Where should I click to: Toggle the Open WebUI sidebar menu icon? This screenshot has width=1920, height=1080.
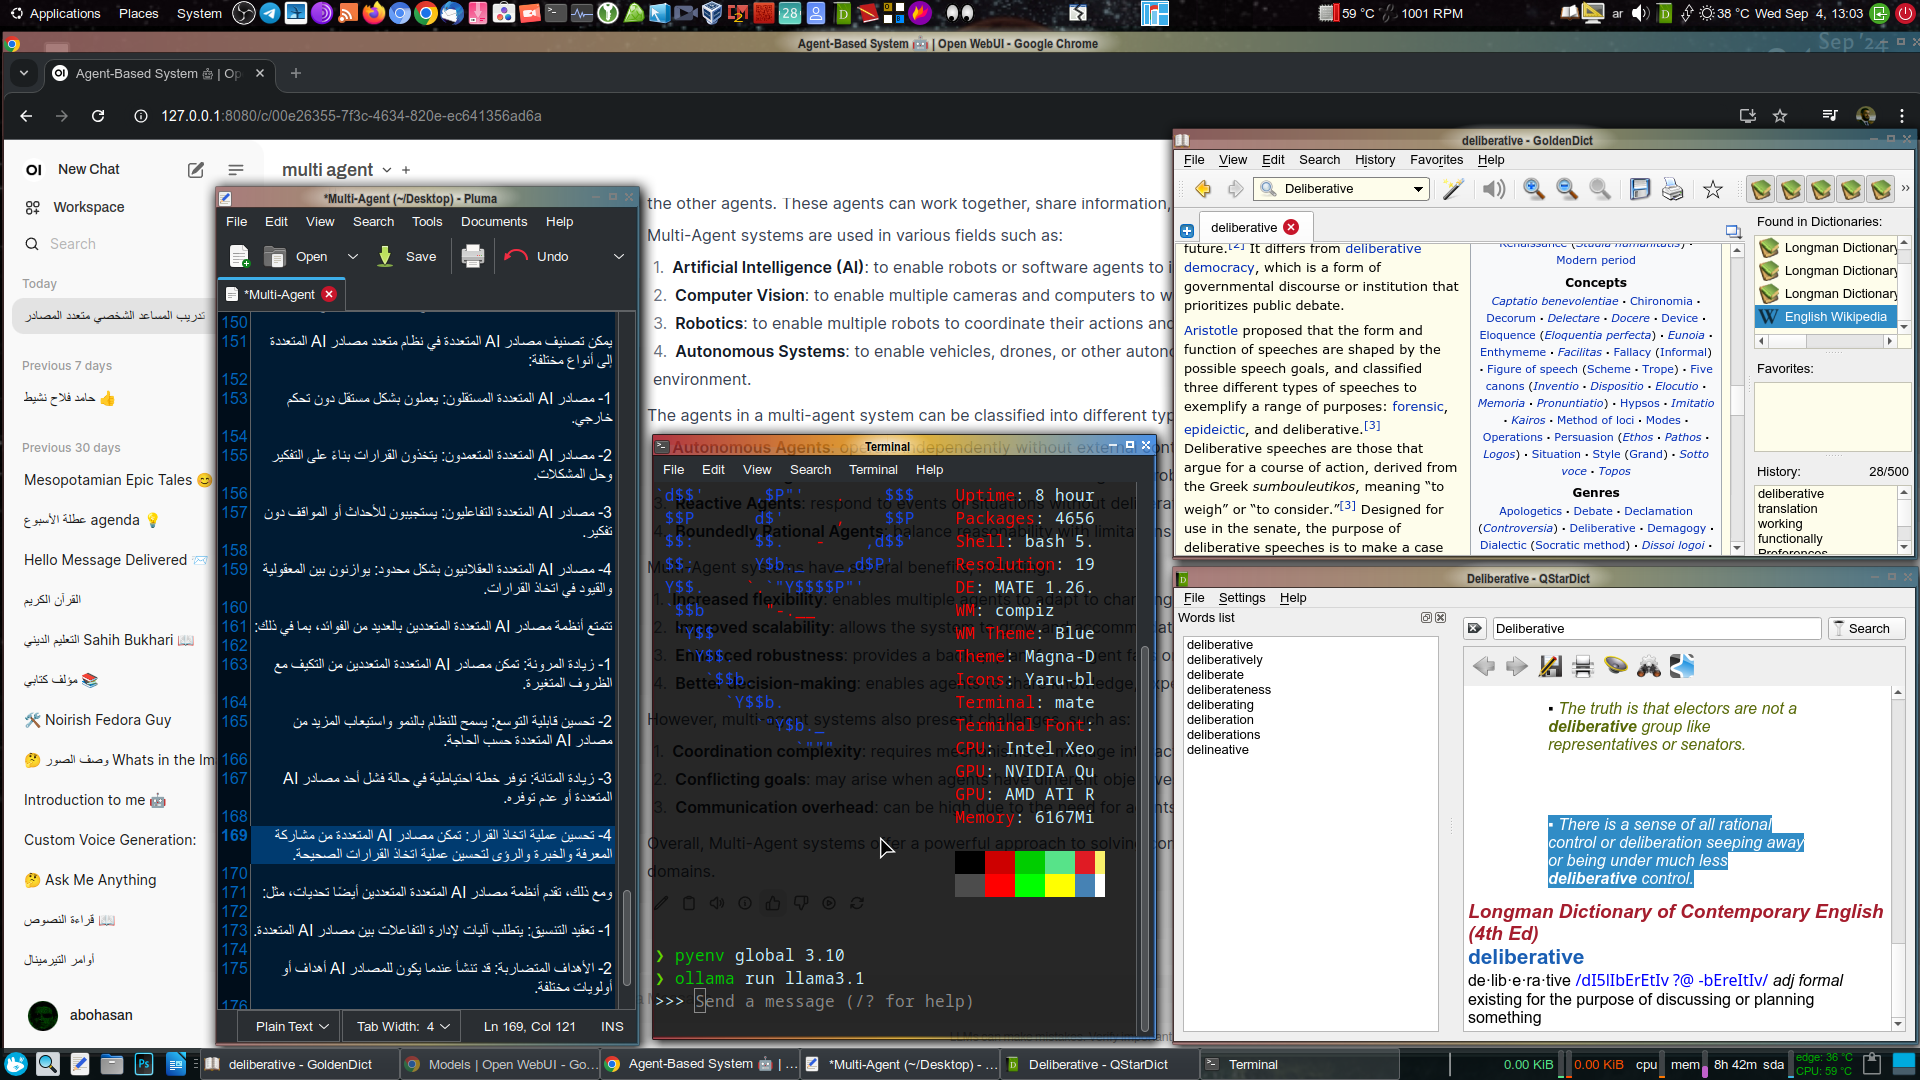pyautogui.click(x=236, y=170)
